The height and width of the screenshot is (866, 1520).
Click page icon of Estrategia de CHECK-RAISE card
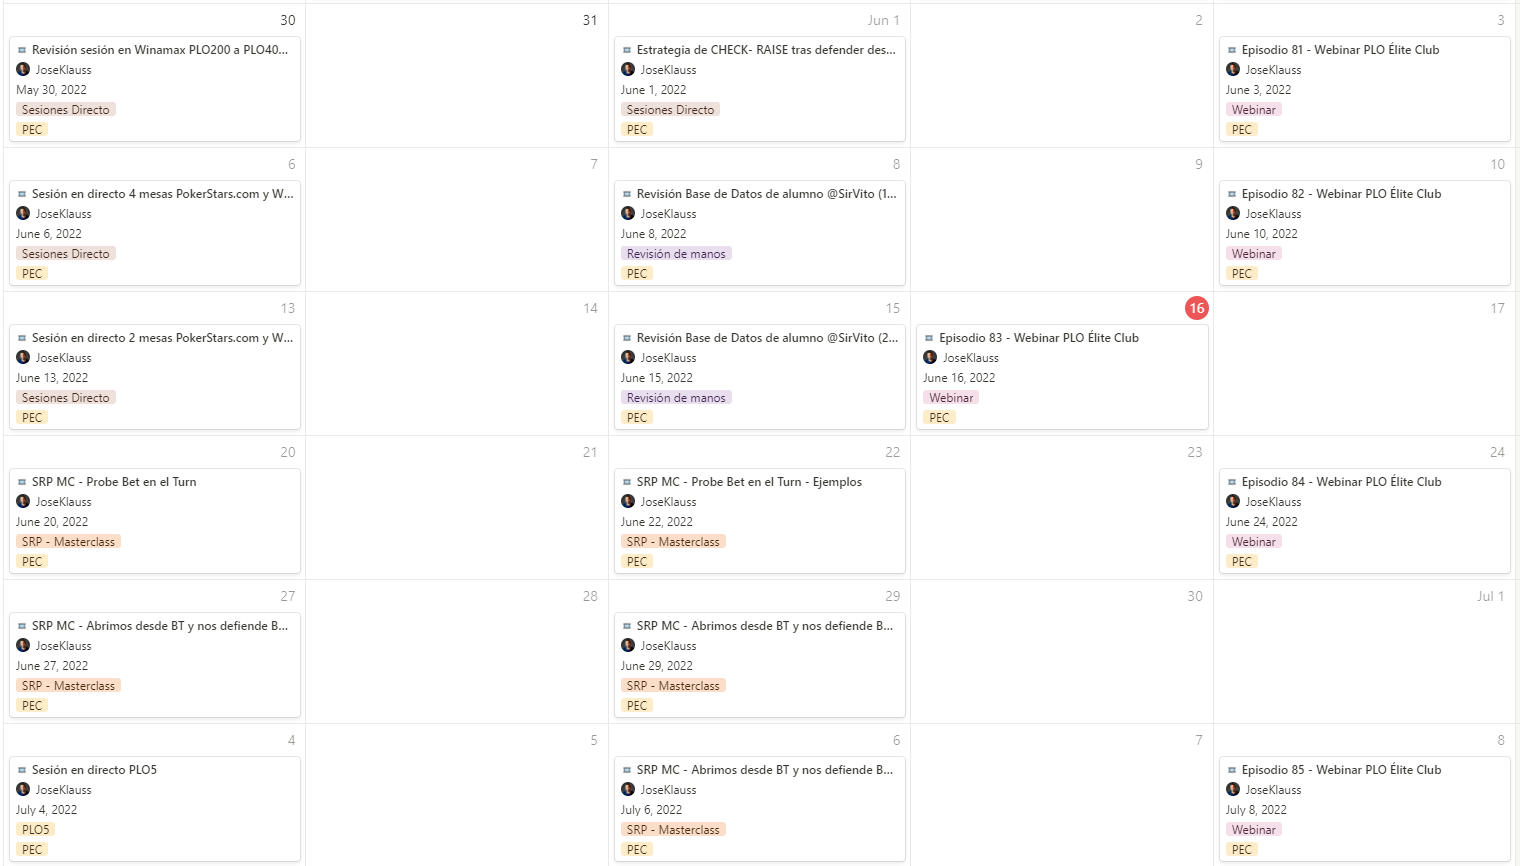click(627, 50)
